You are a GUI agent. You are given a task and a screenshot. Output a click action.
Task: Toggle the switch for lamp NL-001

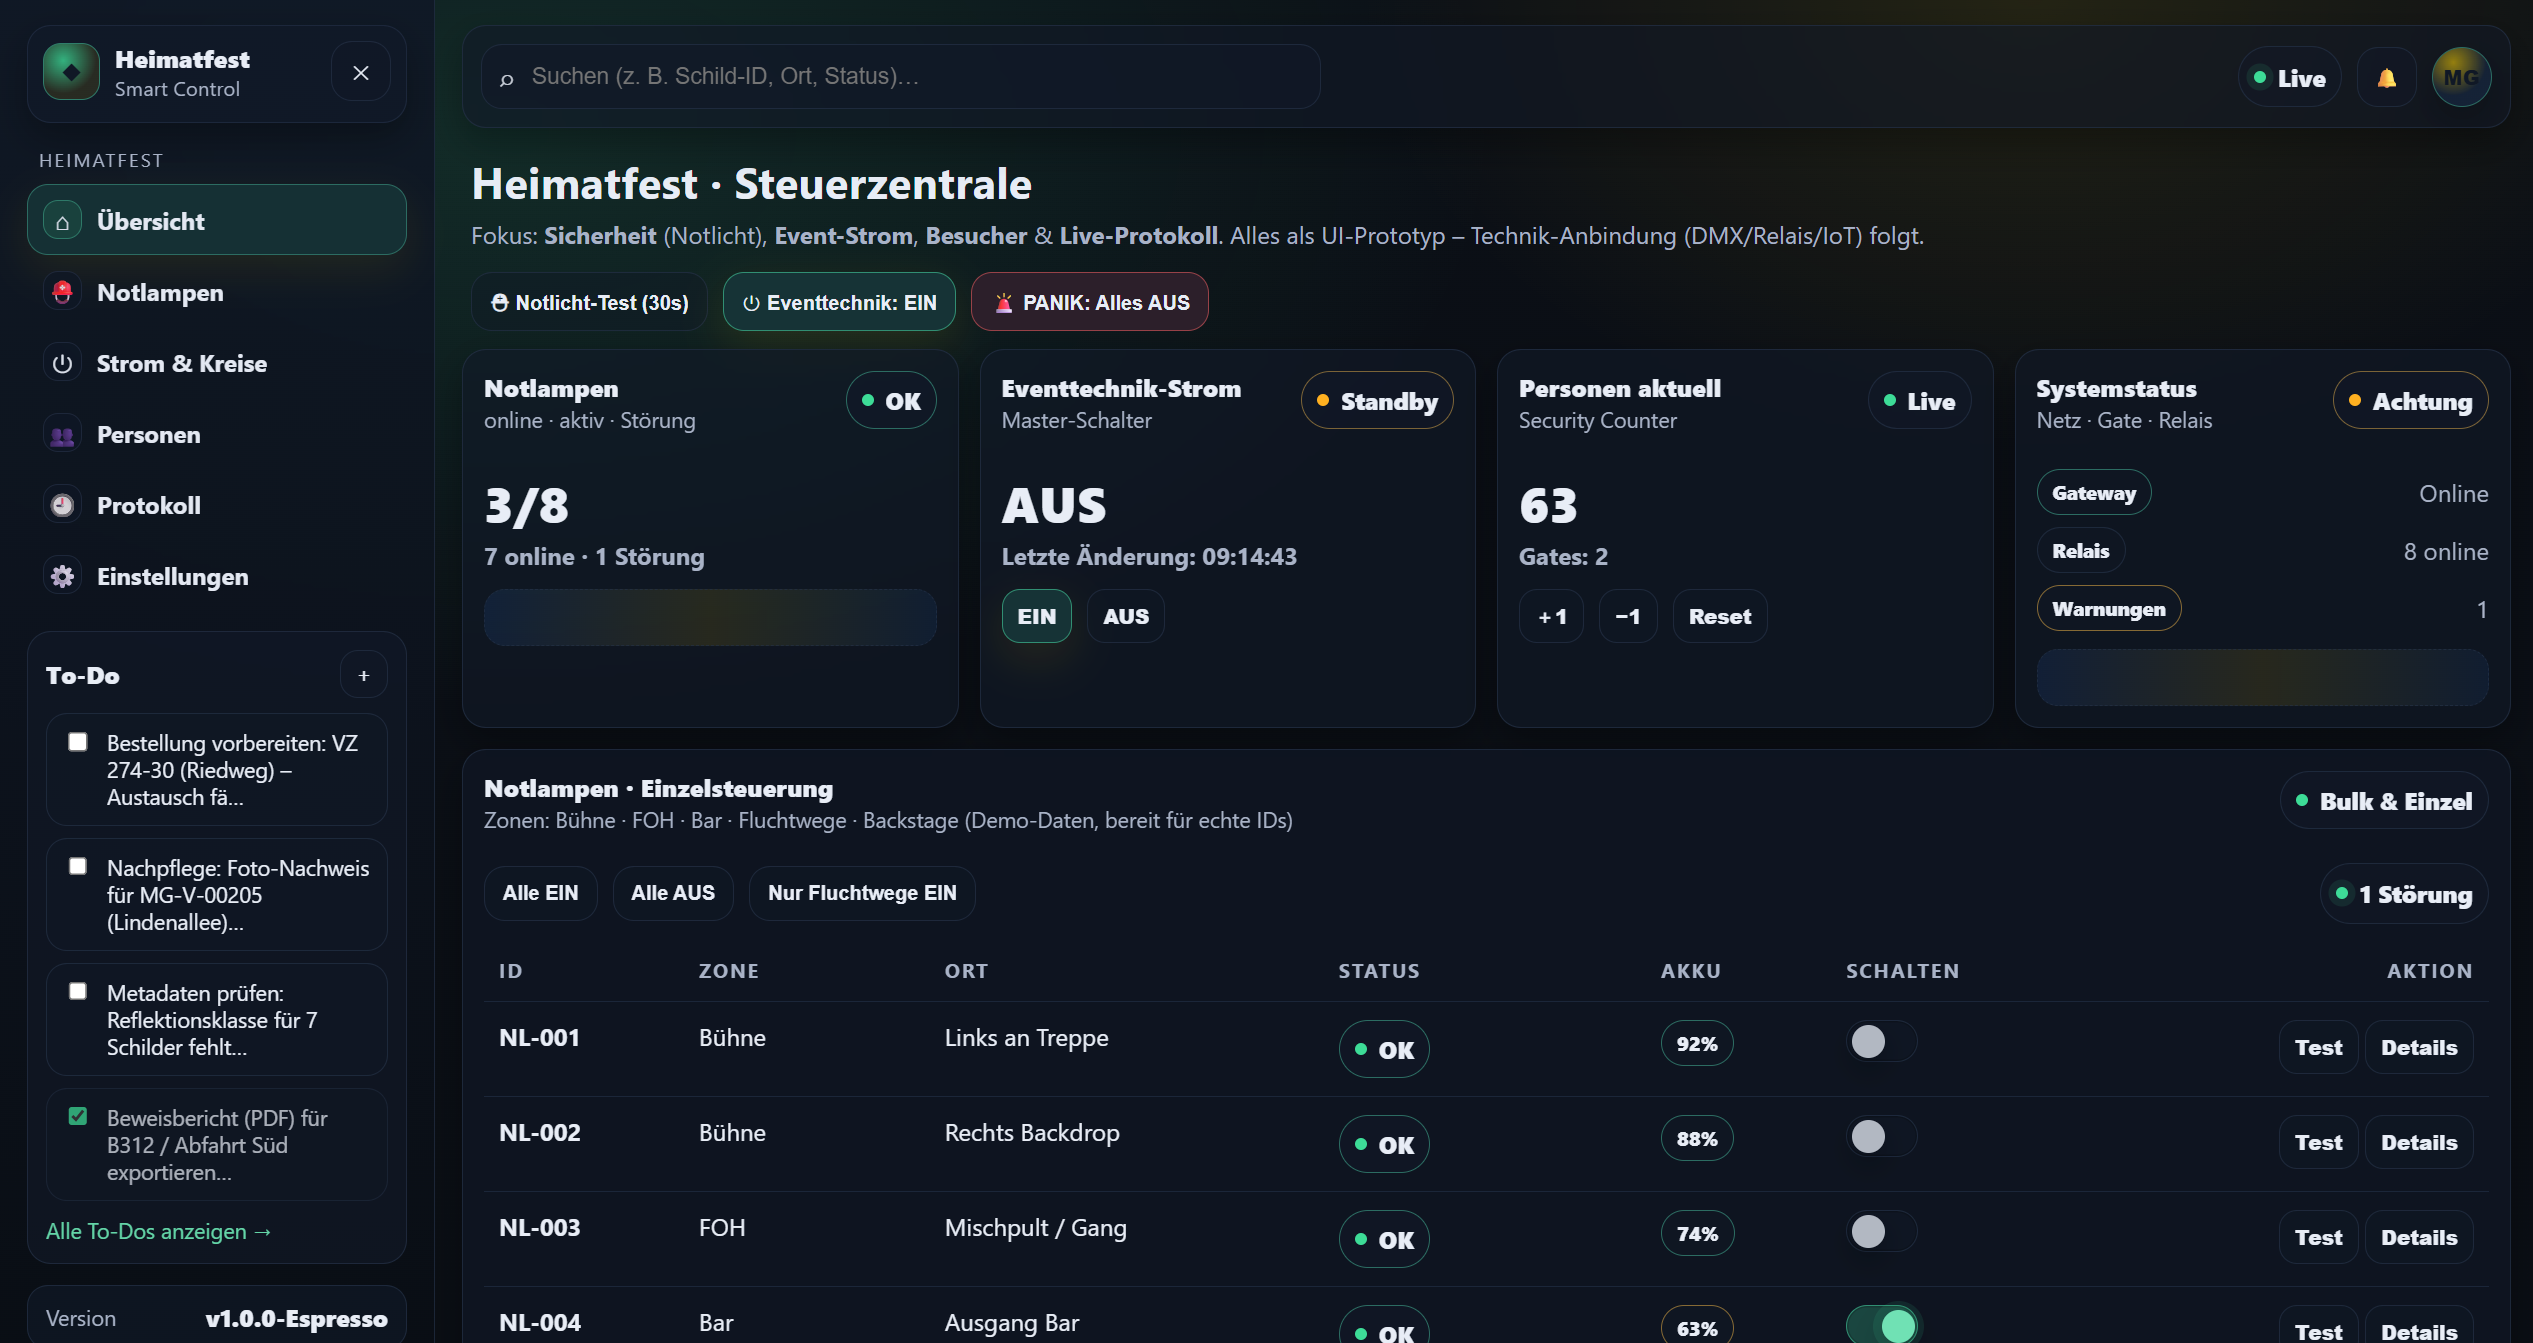point(1880,1042)
